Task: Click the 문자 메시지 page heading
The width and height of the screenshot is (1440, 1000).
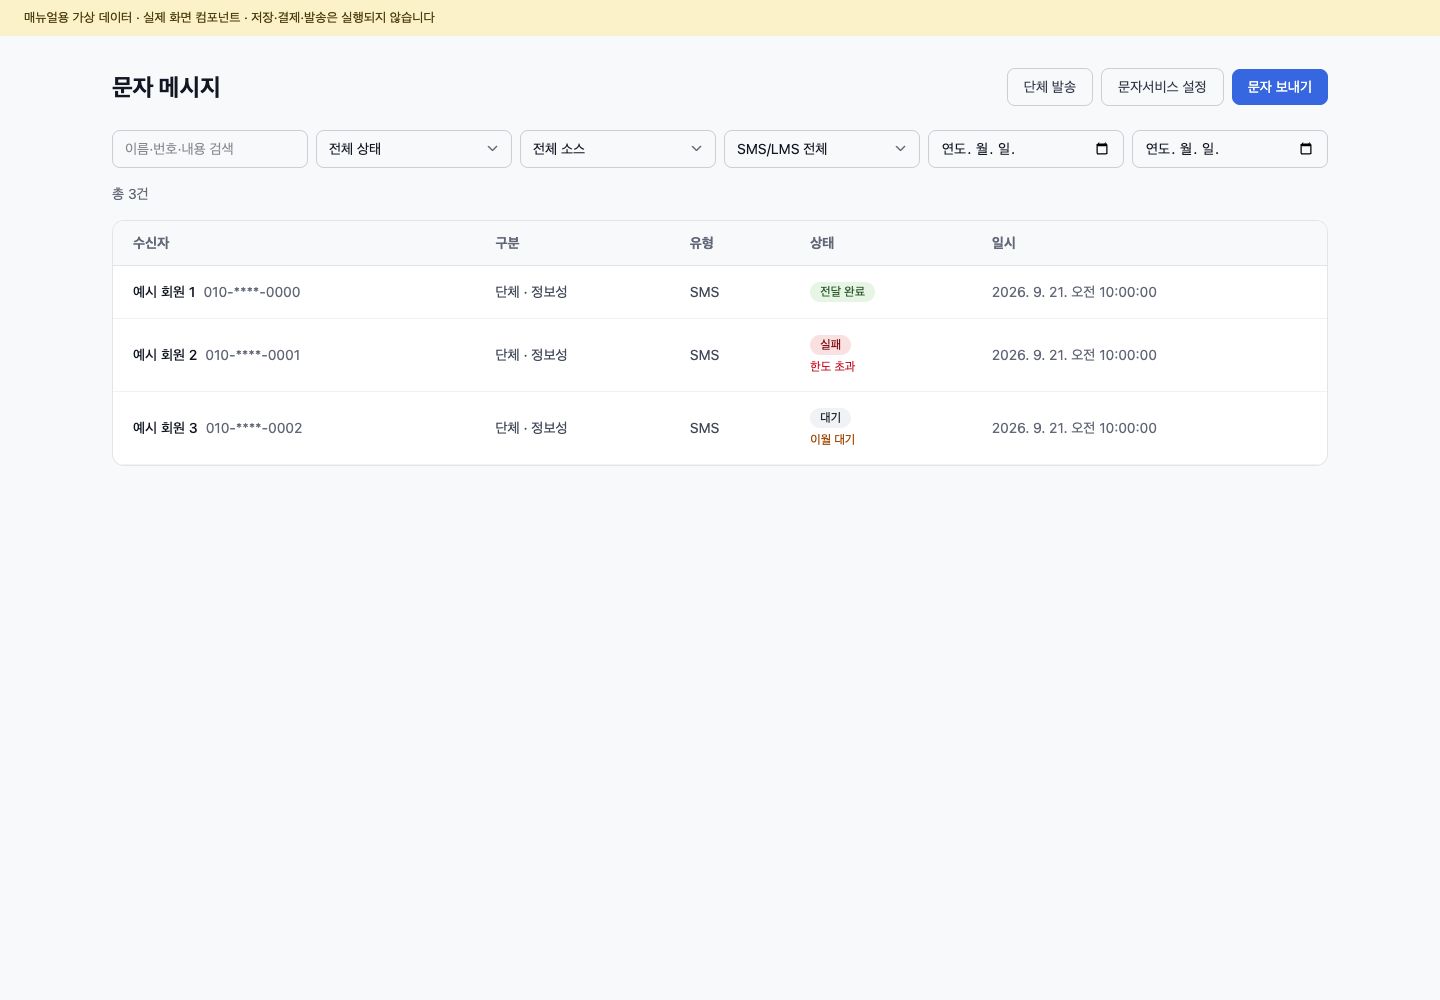Action: click(x=166, y=87)
